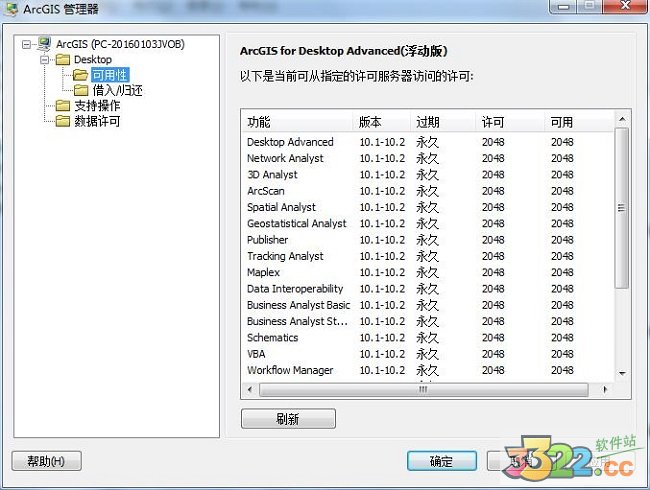The width and height of the screenshot is (650, 490).
Task: Click the list scroll up arrow
Action: click(622, 119)
